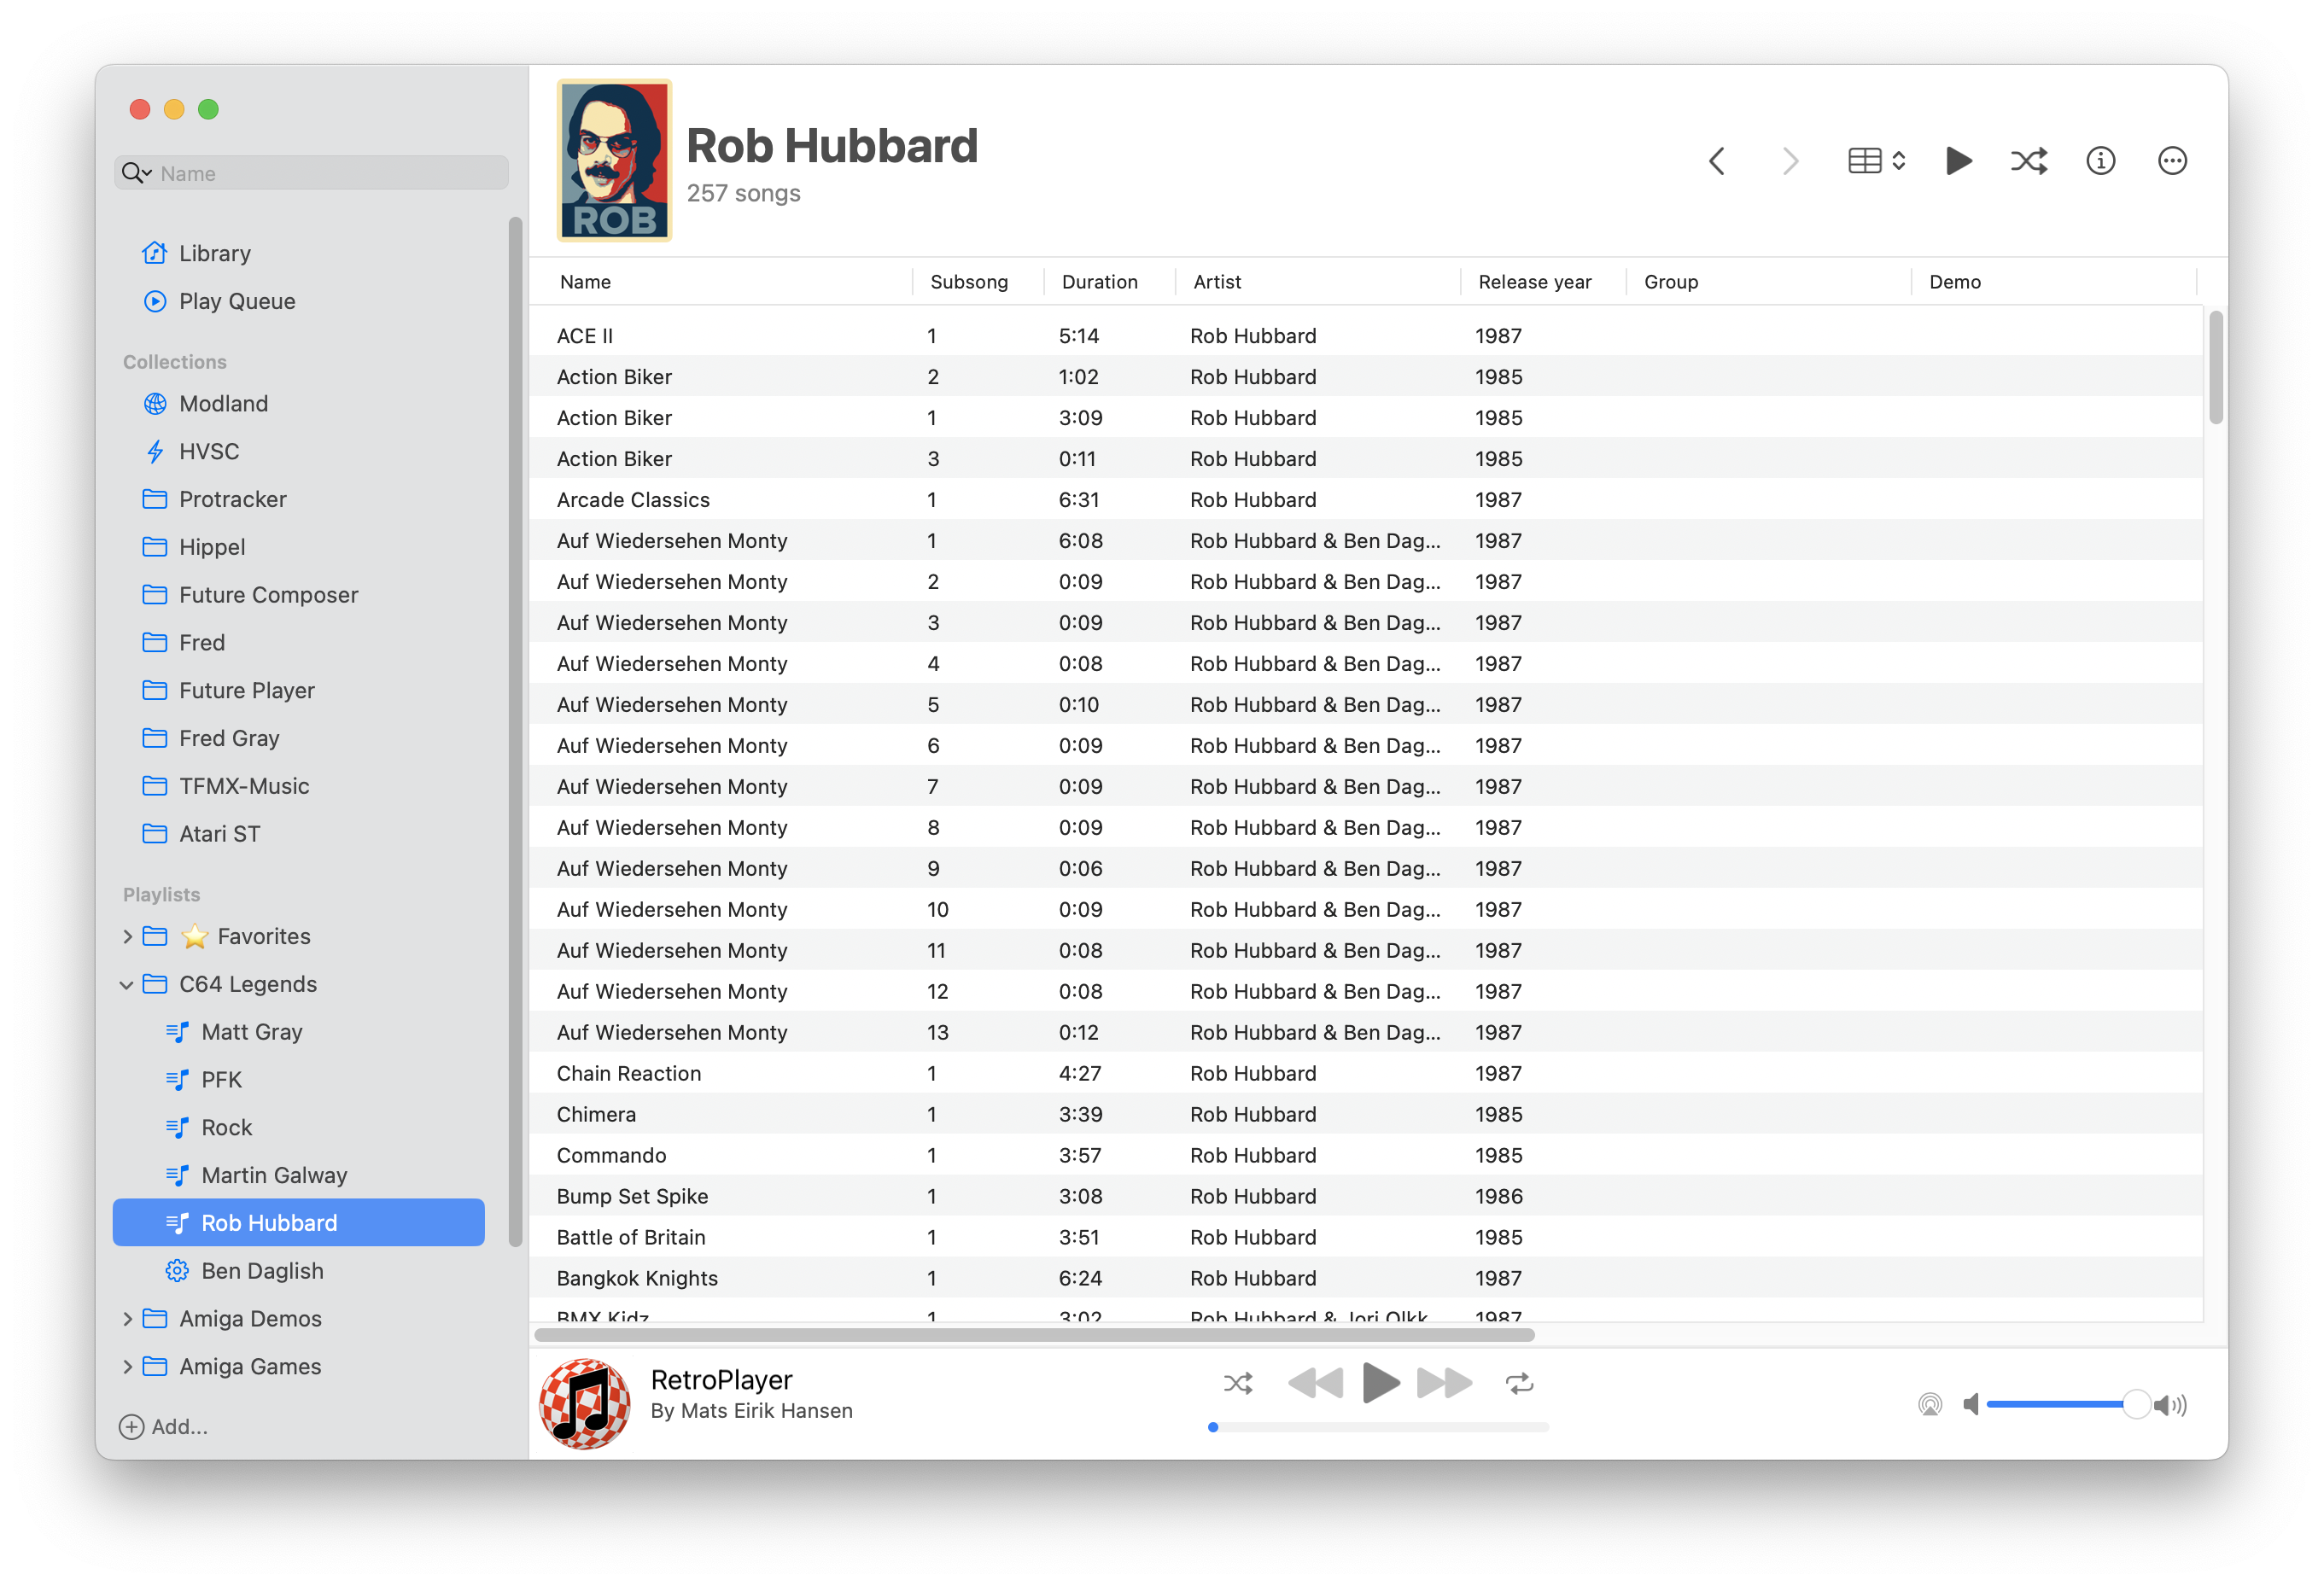Expand the Amiga Demos folder
The width and height of the screenshot is (2324, 1586).
click(127, 1318)
